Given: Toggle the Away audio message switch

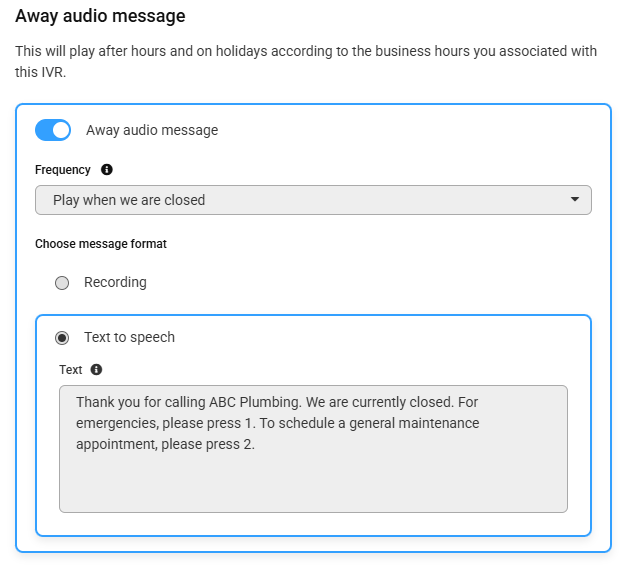Looking at the screenshot, I should 53,130.
